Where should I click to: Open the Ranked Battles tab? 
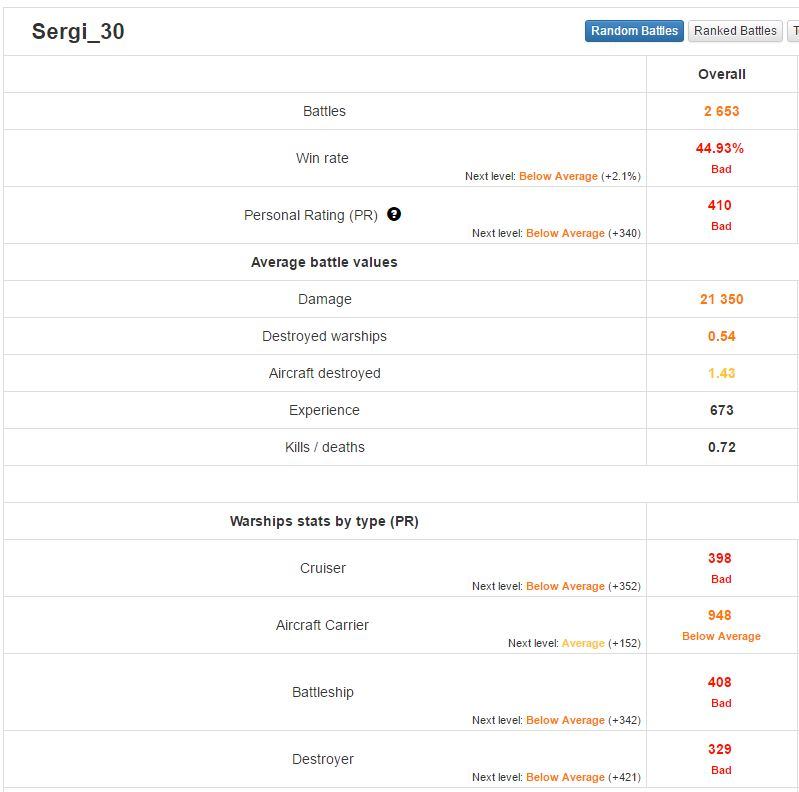pyautogui.click(x=735, y=31)
